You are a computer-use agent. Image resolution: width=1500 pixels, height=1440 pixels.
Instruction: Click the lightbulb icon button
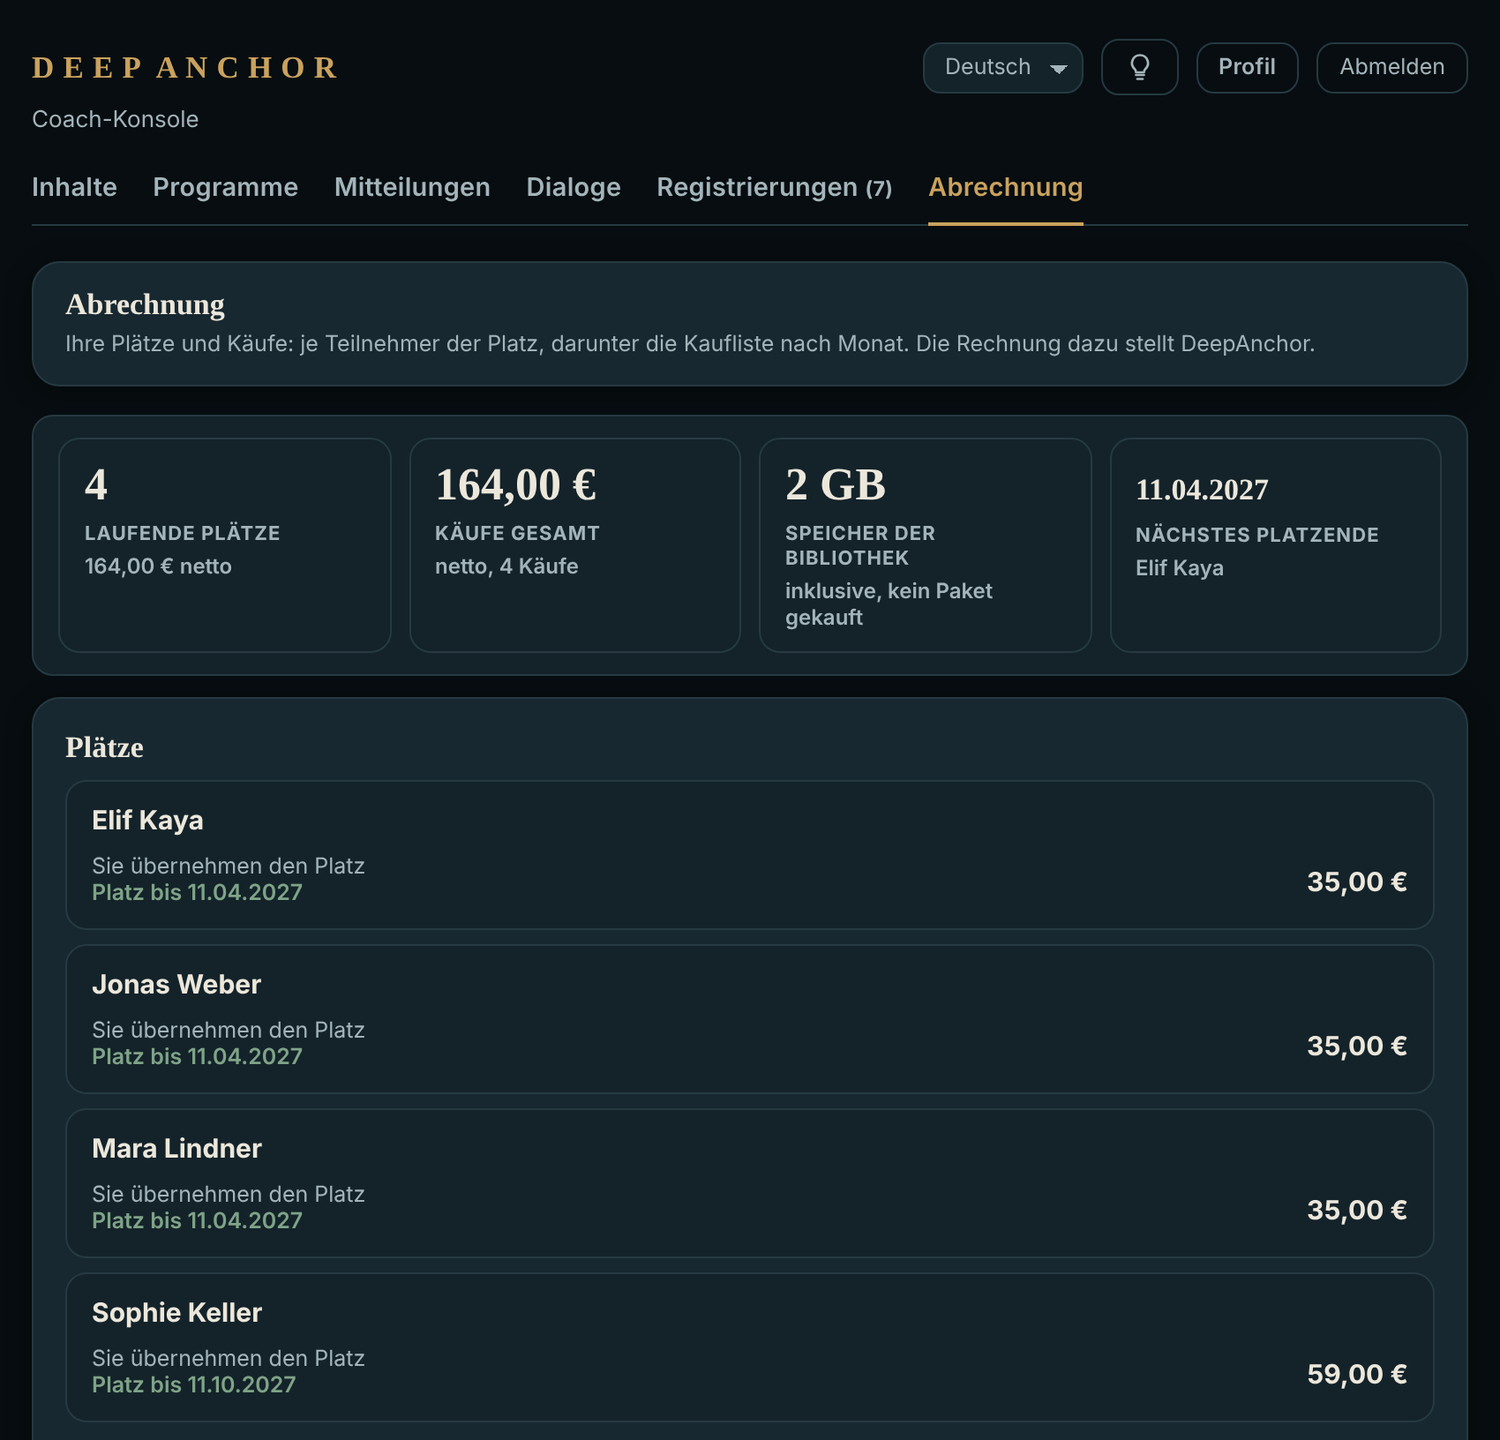pyautogui.click(x=1139, y=67)
